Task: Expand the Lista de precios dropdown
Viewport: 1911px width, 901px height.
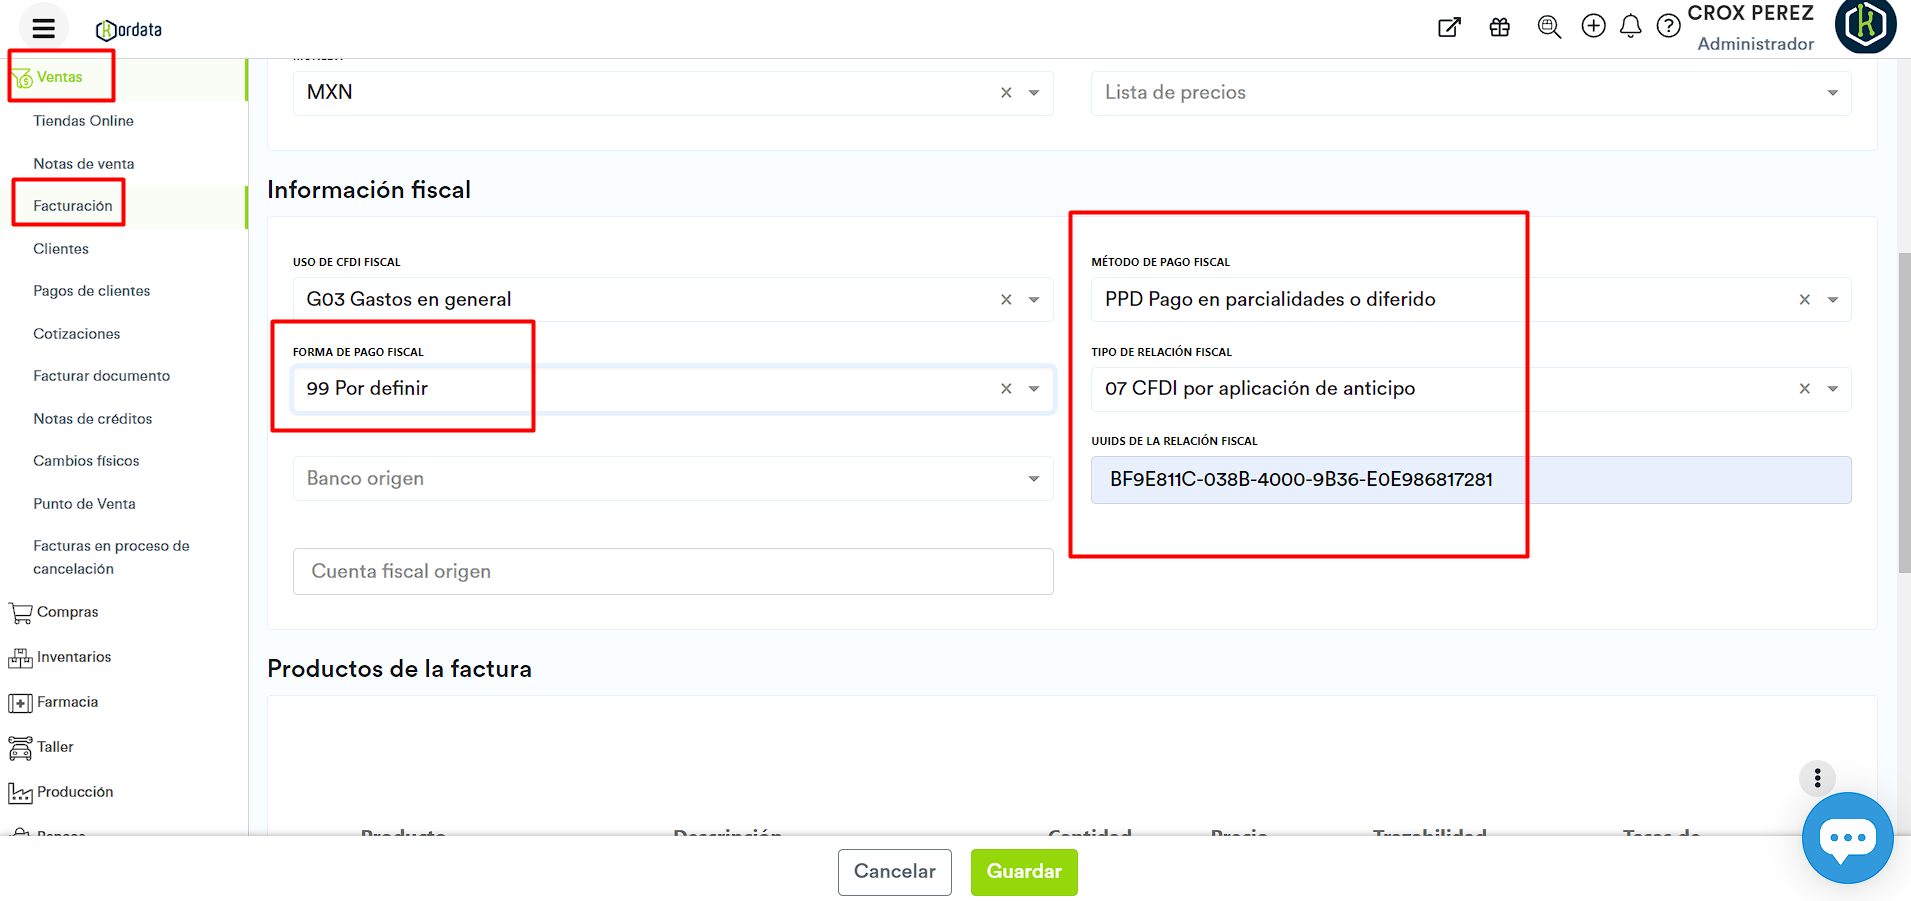Action: [1832, 93]
